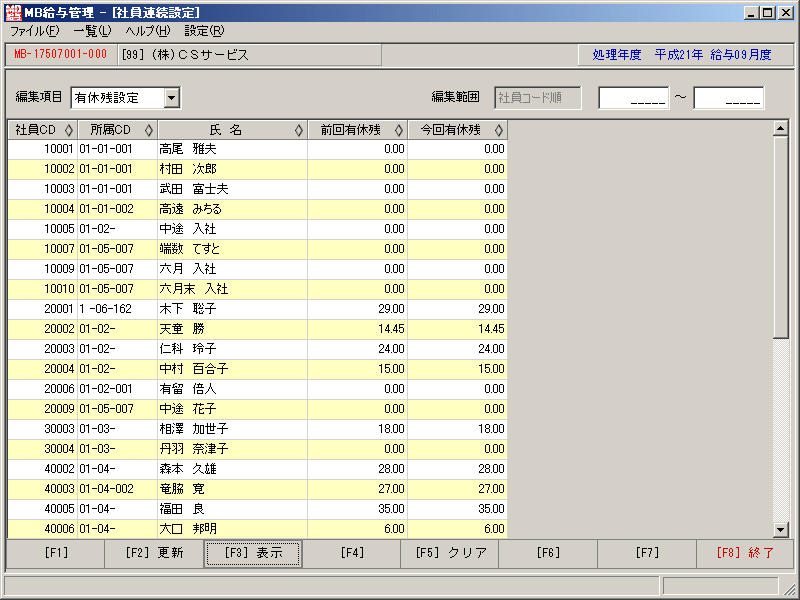
Task: Select employee name 高尾 雅夫
Action: [188, 149]
